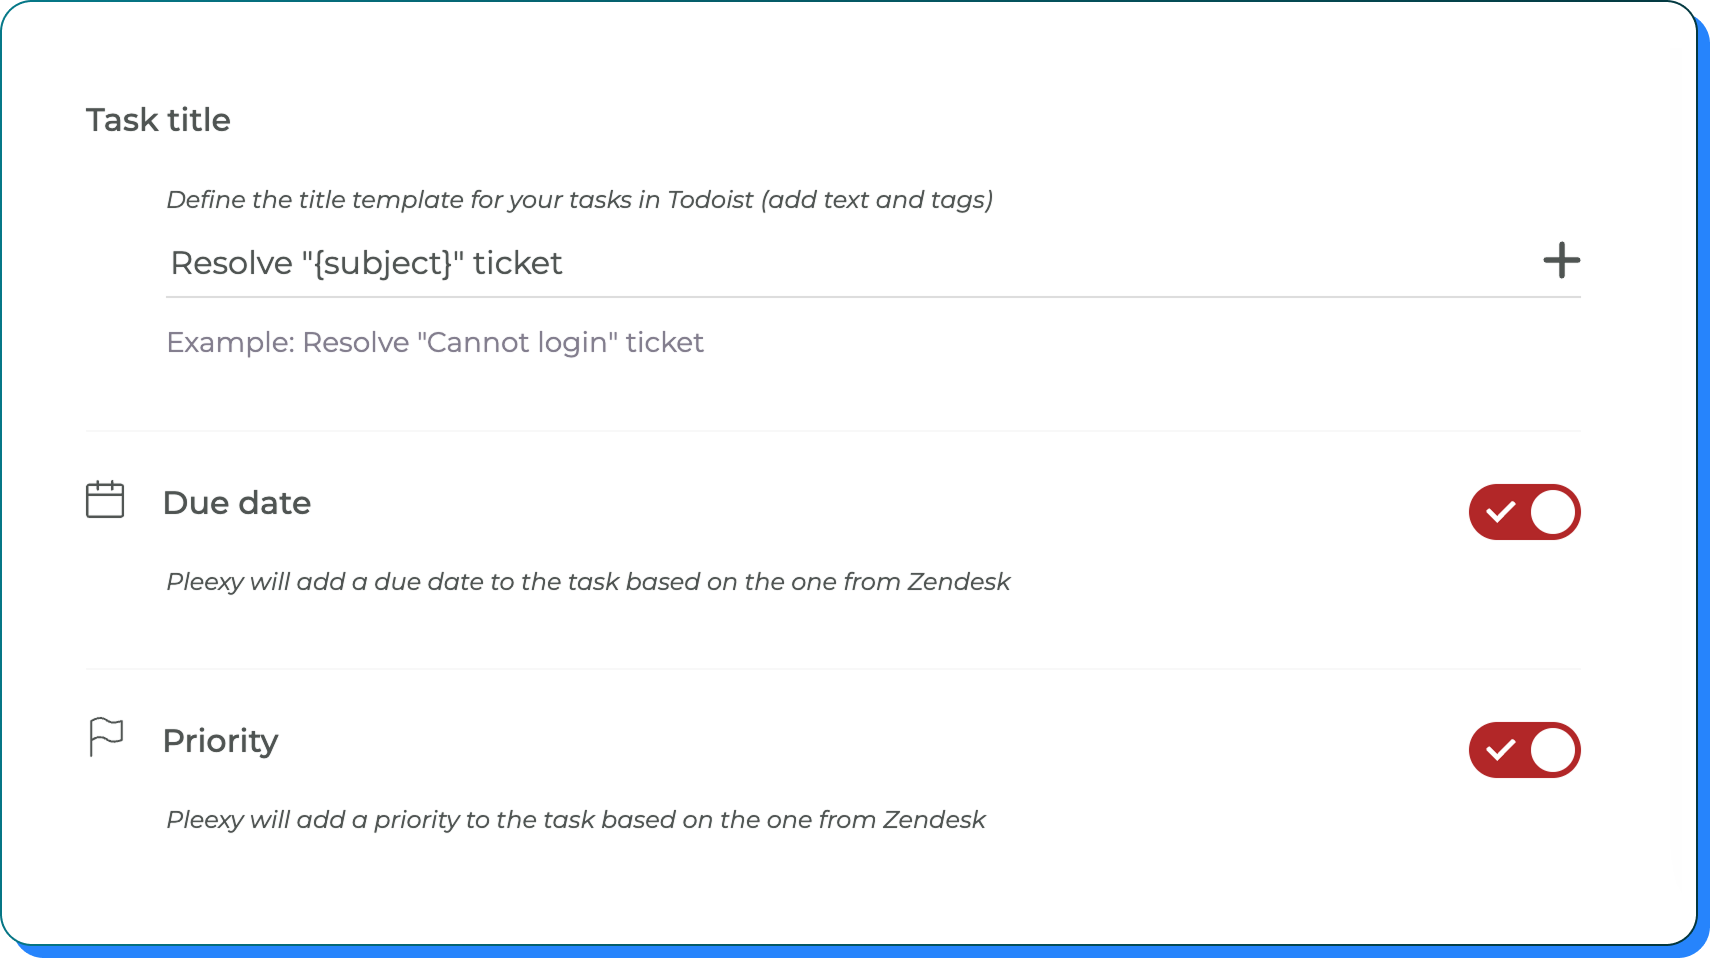Click the italic template instruction text
1710x958 pixels.
tap(580, 199)
